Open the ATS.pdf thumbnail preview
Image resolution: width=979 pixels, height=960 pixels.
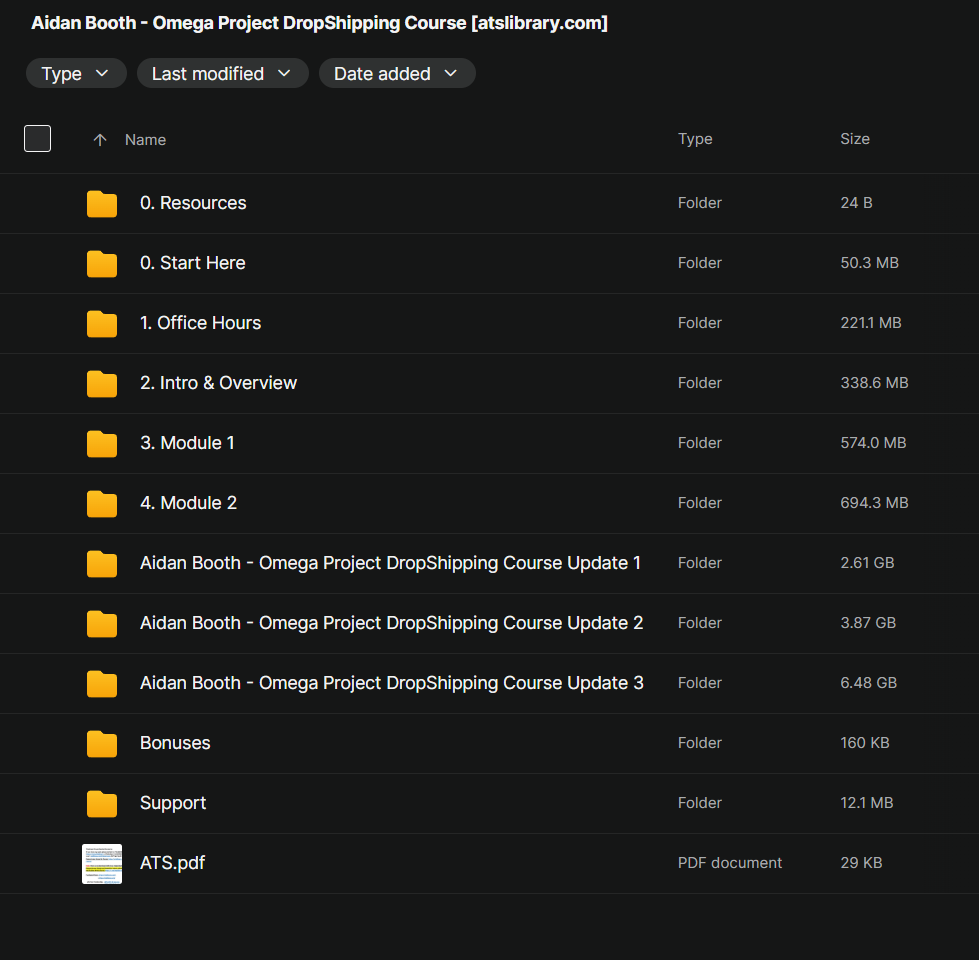[102, 864]
